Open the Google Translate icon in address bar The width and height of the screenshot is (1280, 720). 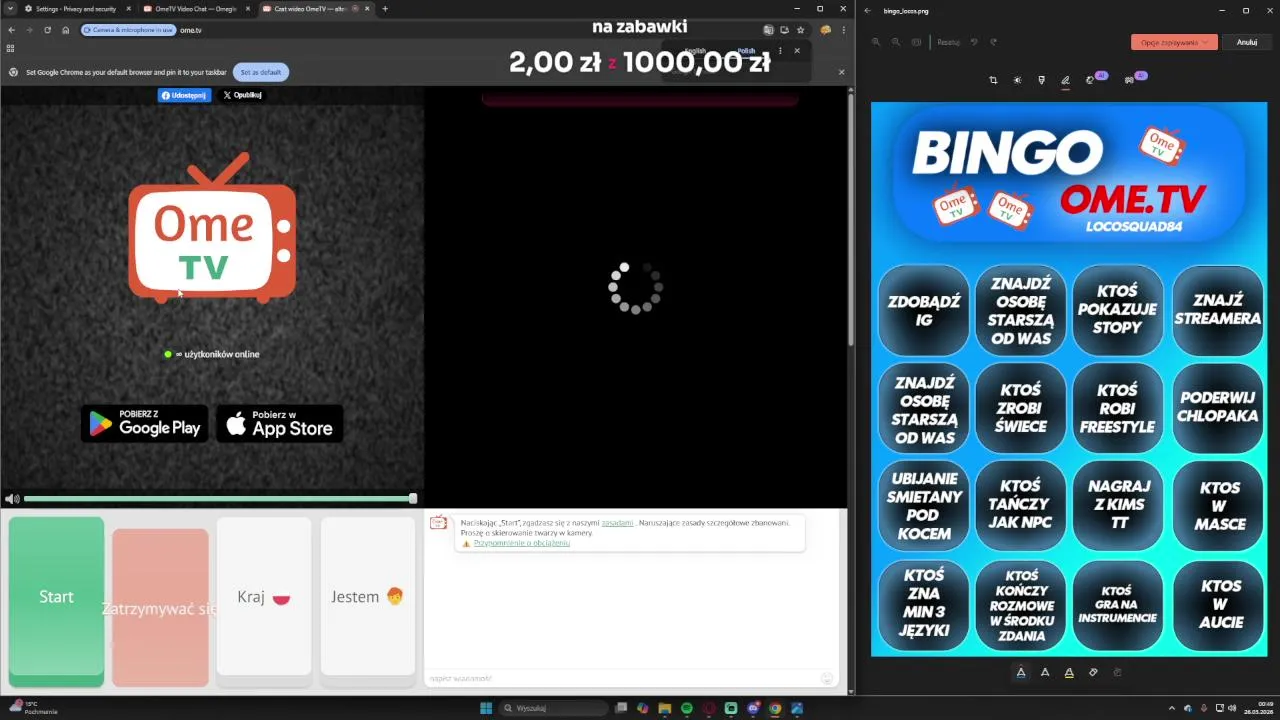[x=768, y=30]
